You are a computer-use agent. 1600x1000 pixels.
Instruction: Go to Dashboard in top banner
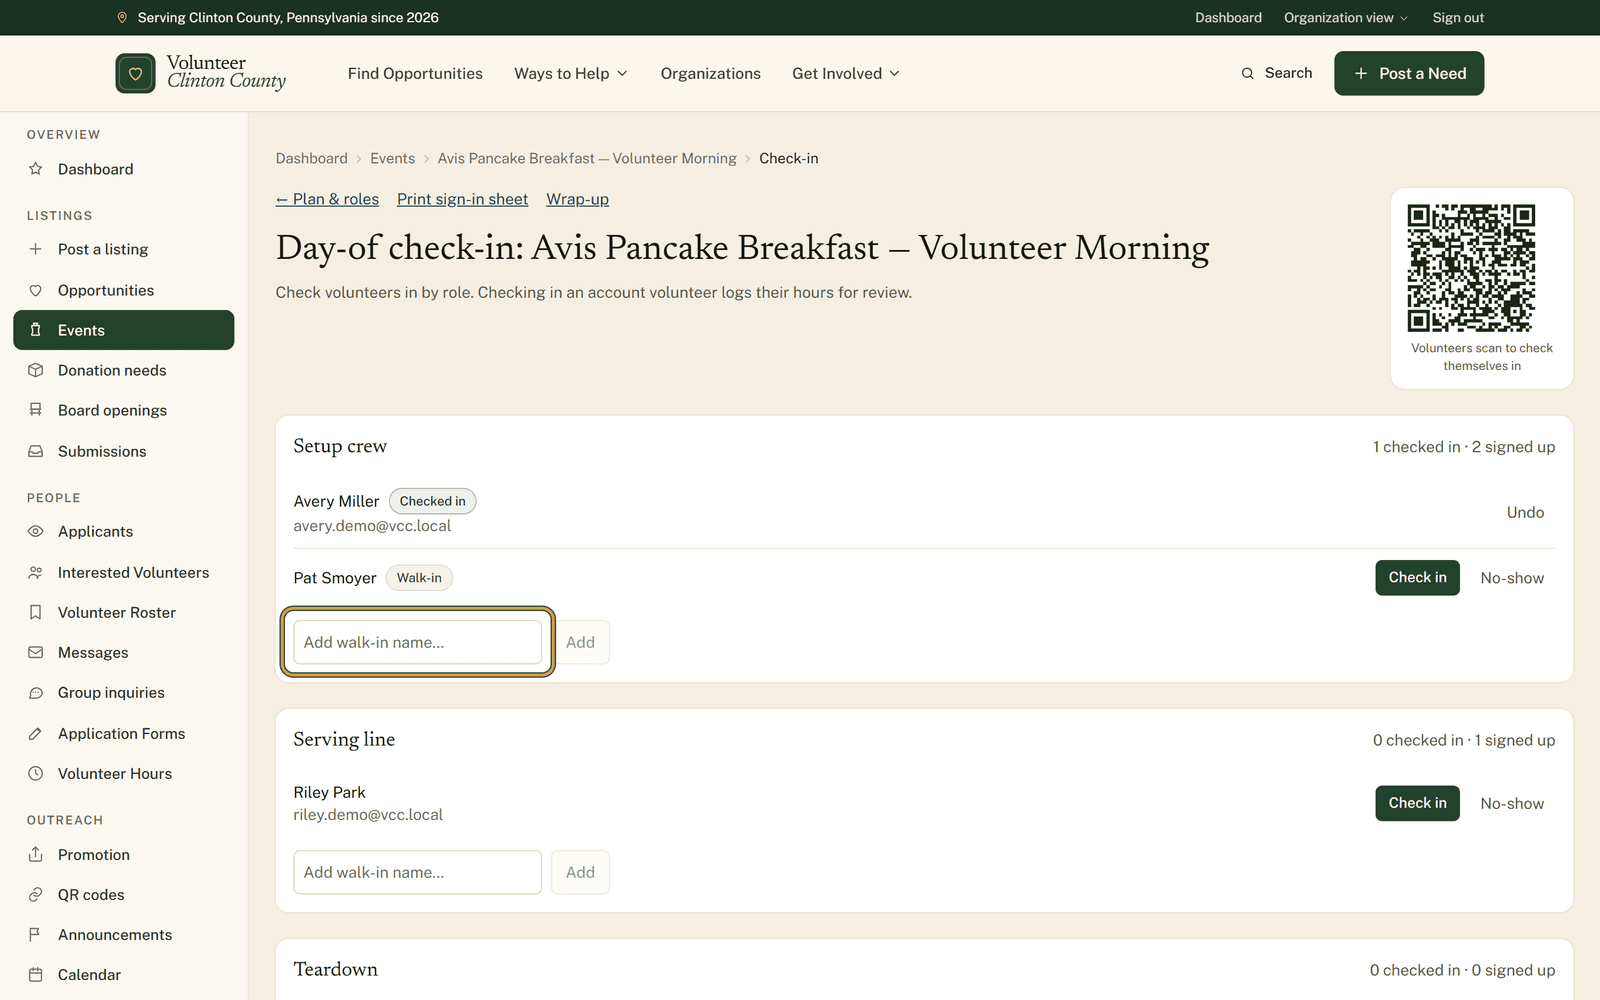click(1228, 18)
